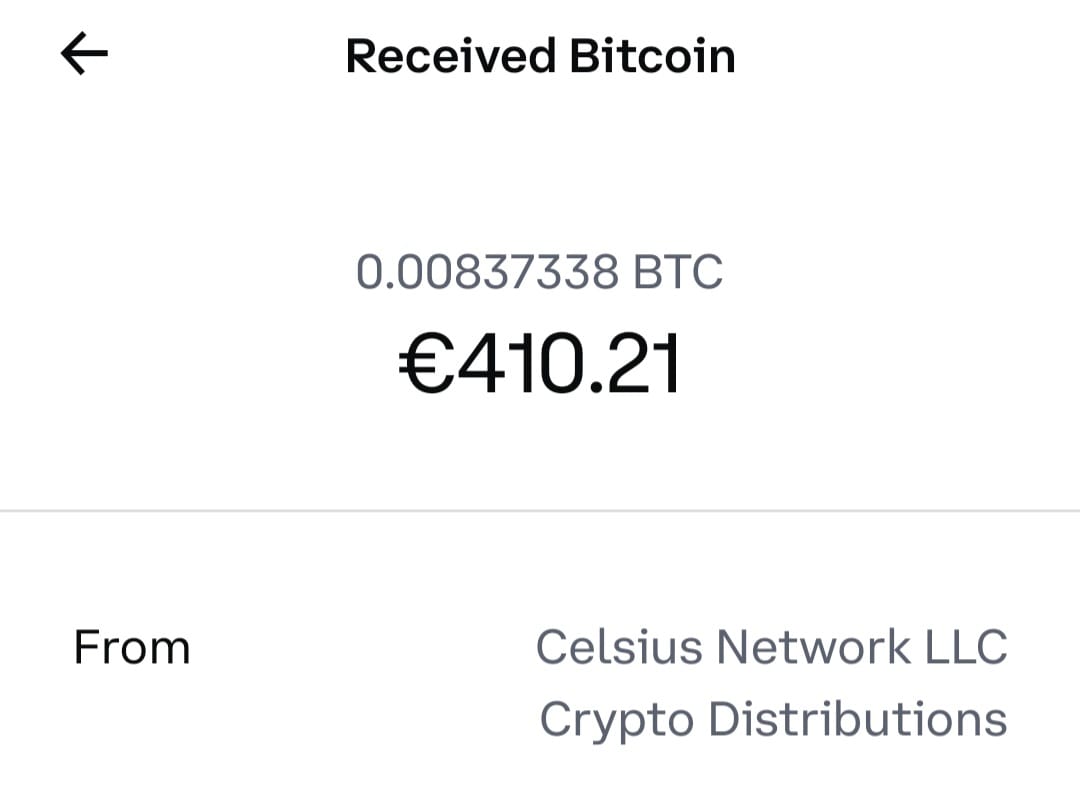Click the word Distributions in sender details
Viewport: 1080px width, 789px height.
[858, 719]
